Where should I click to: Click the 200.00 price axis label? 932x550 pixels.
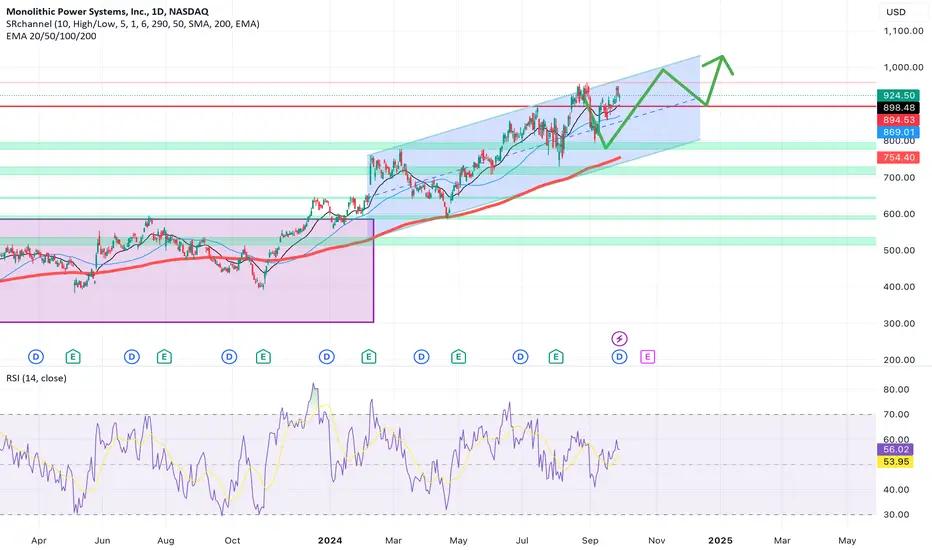tap(899, 360)
